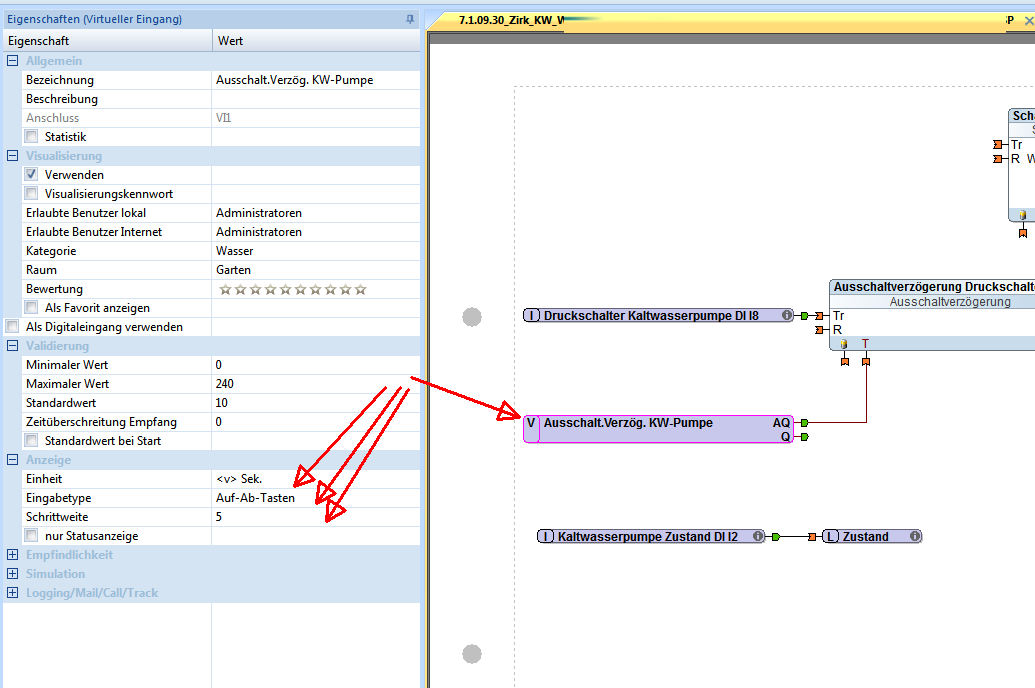Click the Tr input connector of Ausschaltverzögerung block
1035x688 pixels.
[x=819, y=316]
